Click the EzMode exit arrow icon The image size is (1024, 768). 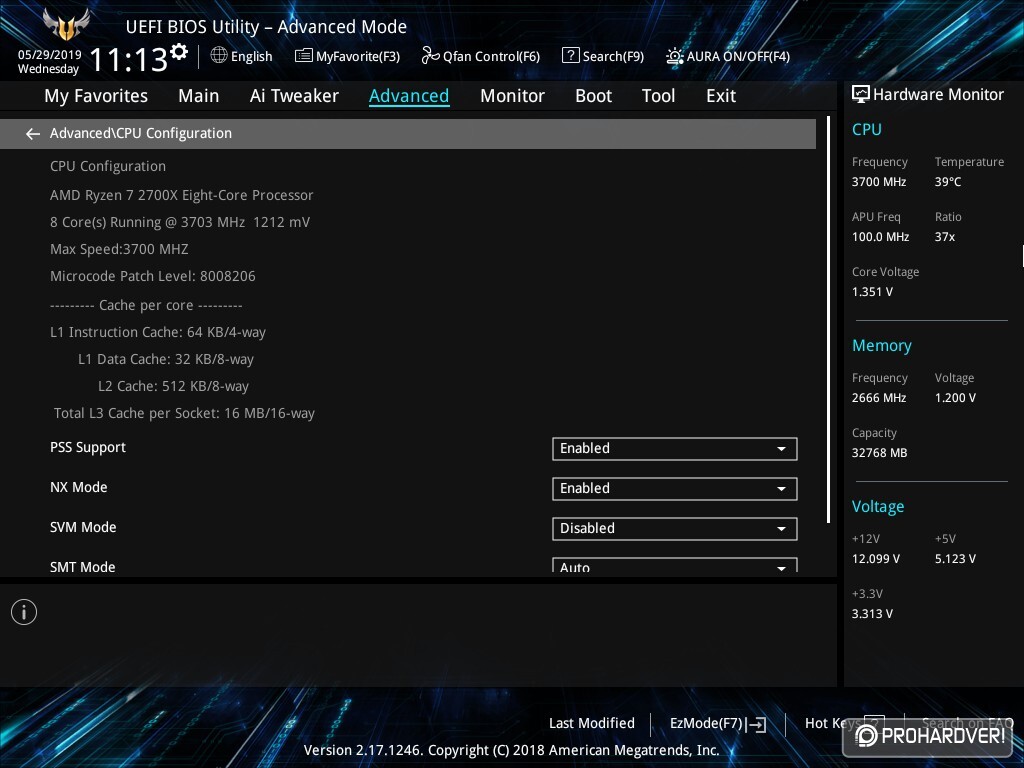[756, 724]
